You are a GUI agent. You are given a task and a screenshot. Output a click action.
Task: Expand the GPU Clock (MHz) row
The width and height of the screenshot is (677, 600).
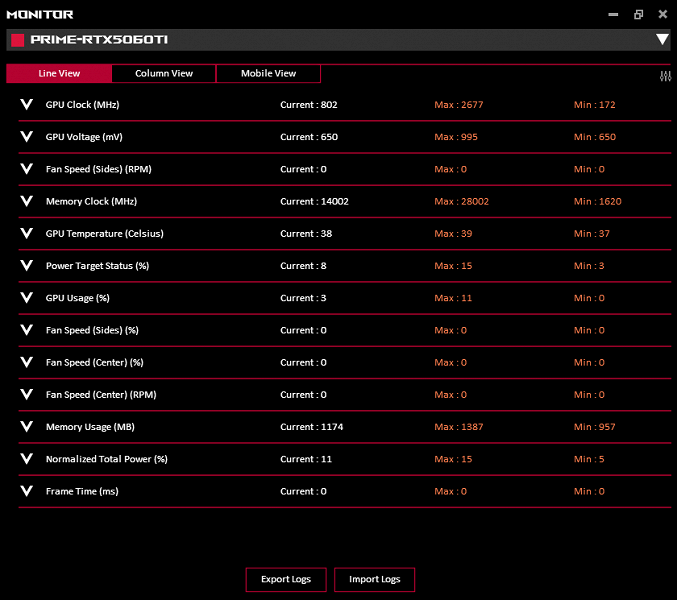(x=27, y=104)
